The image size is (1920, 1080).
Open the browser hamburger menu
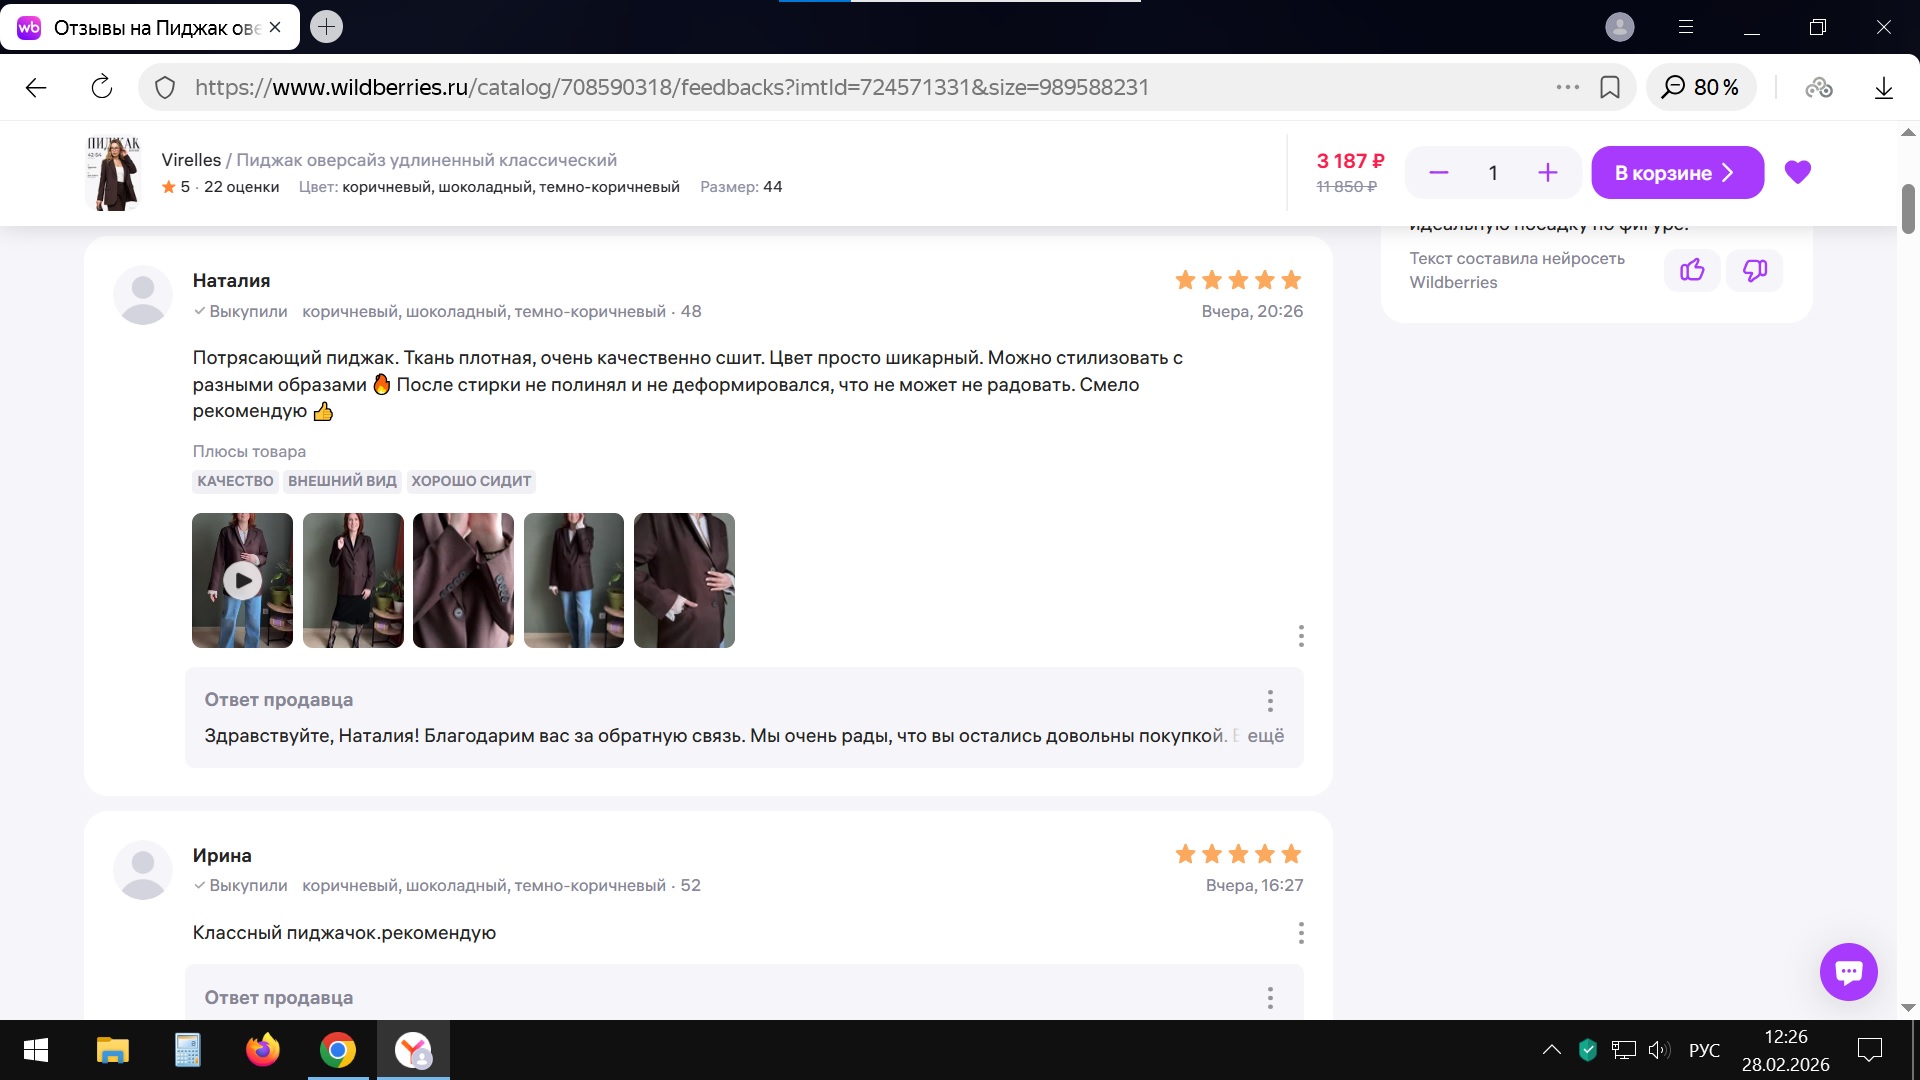1686,27
